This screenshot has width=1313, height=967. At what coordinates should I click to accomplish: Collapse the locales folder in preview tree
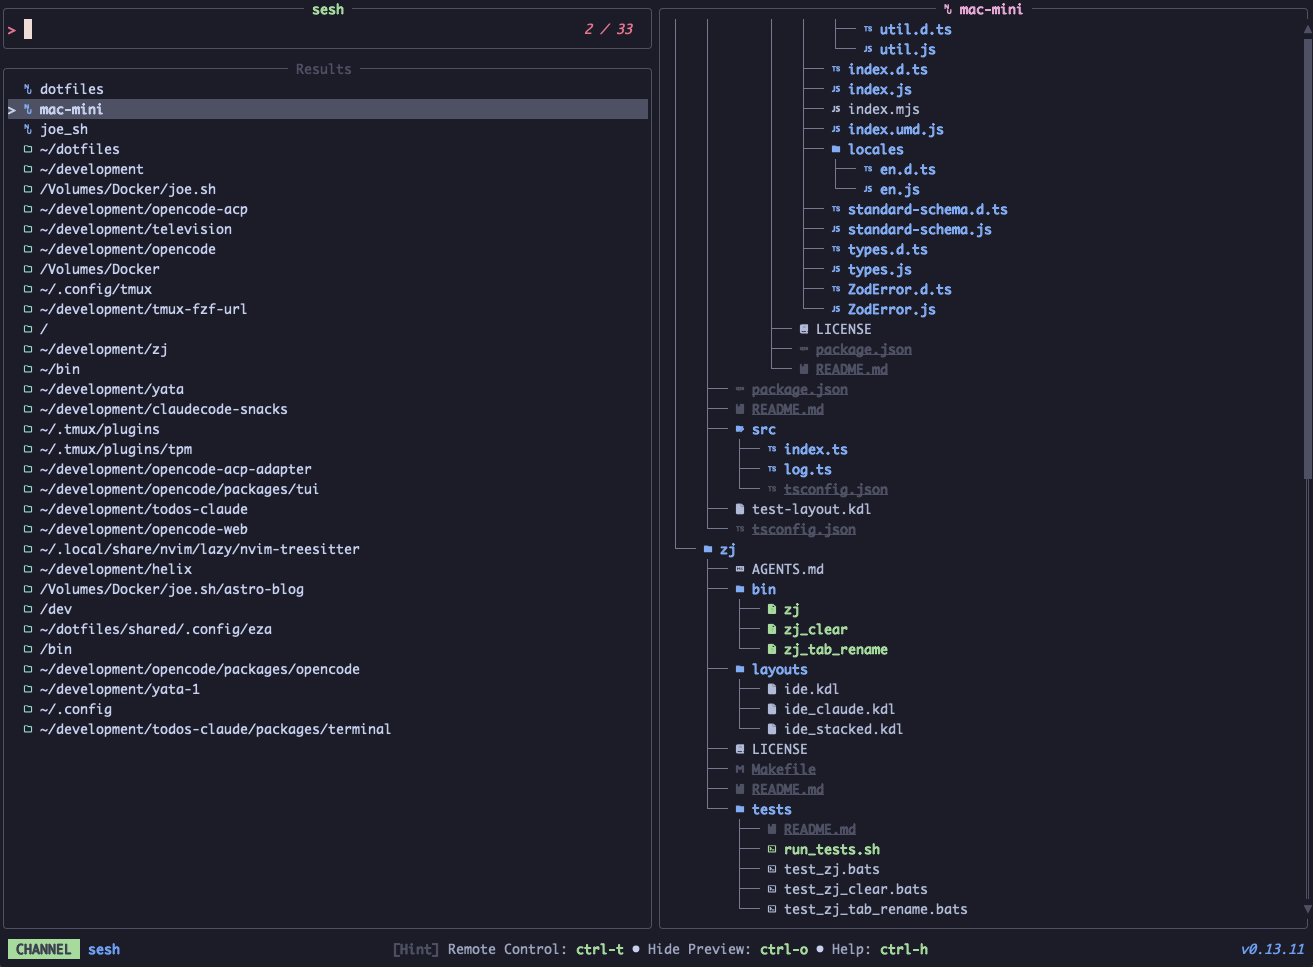point(836,149)
